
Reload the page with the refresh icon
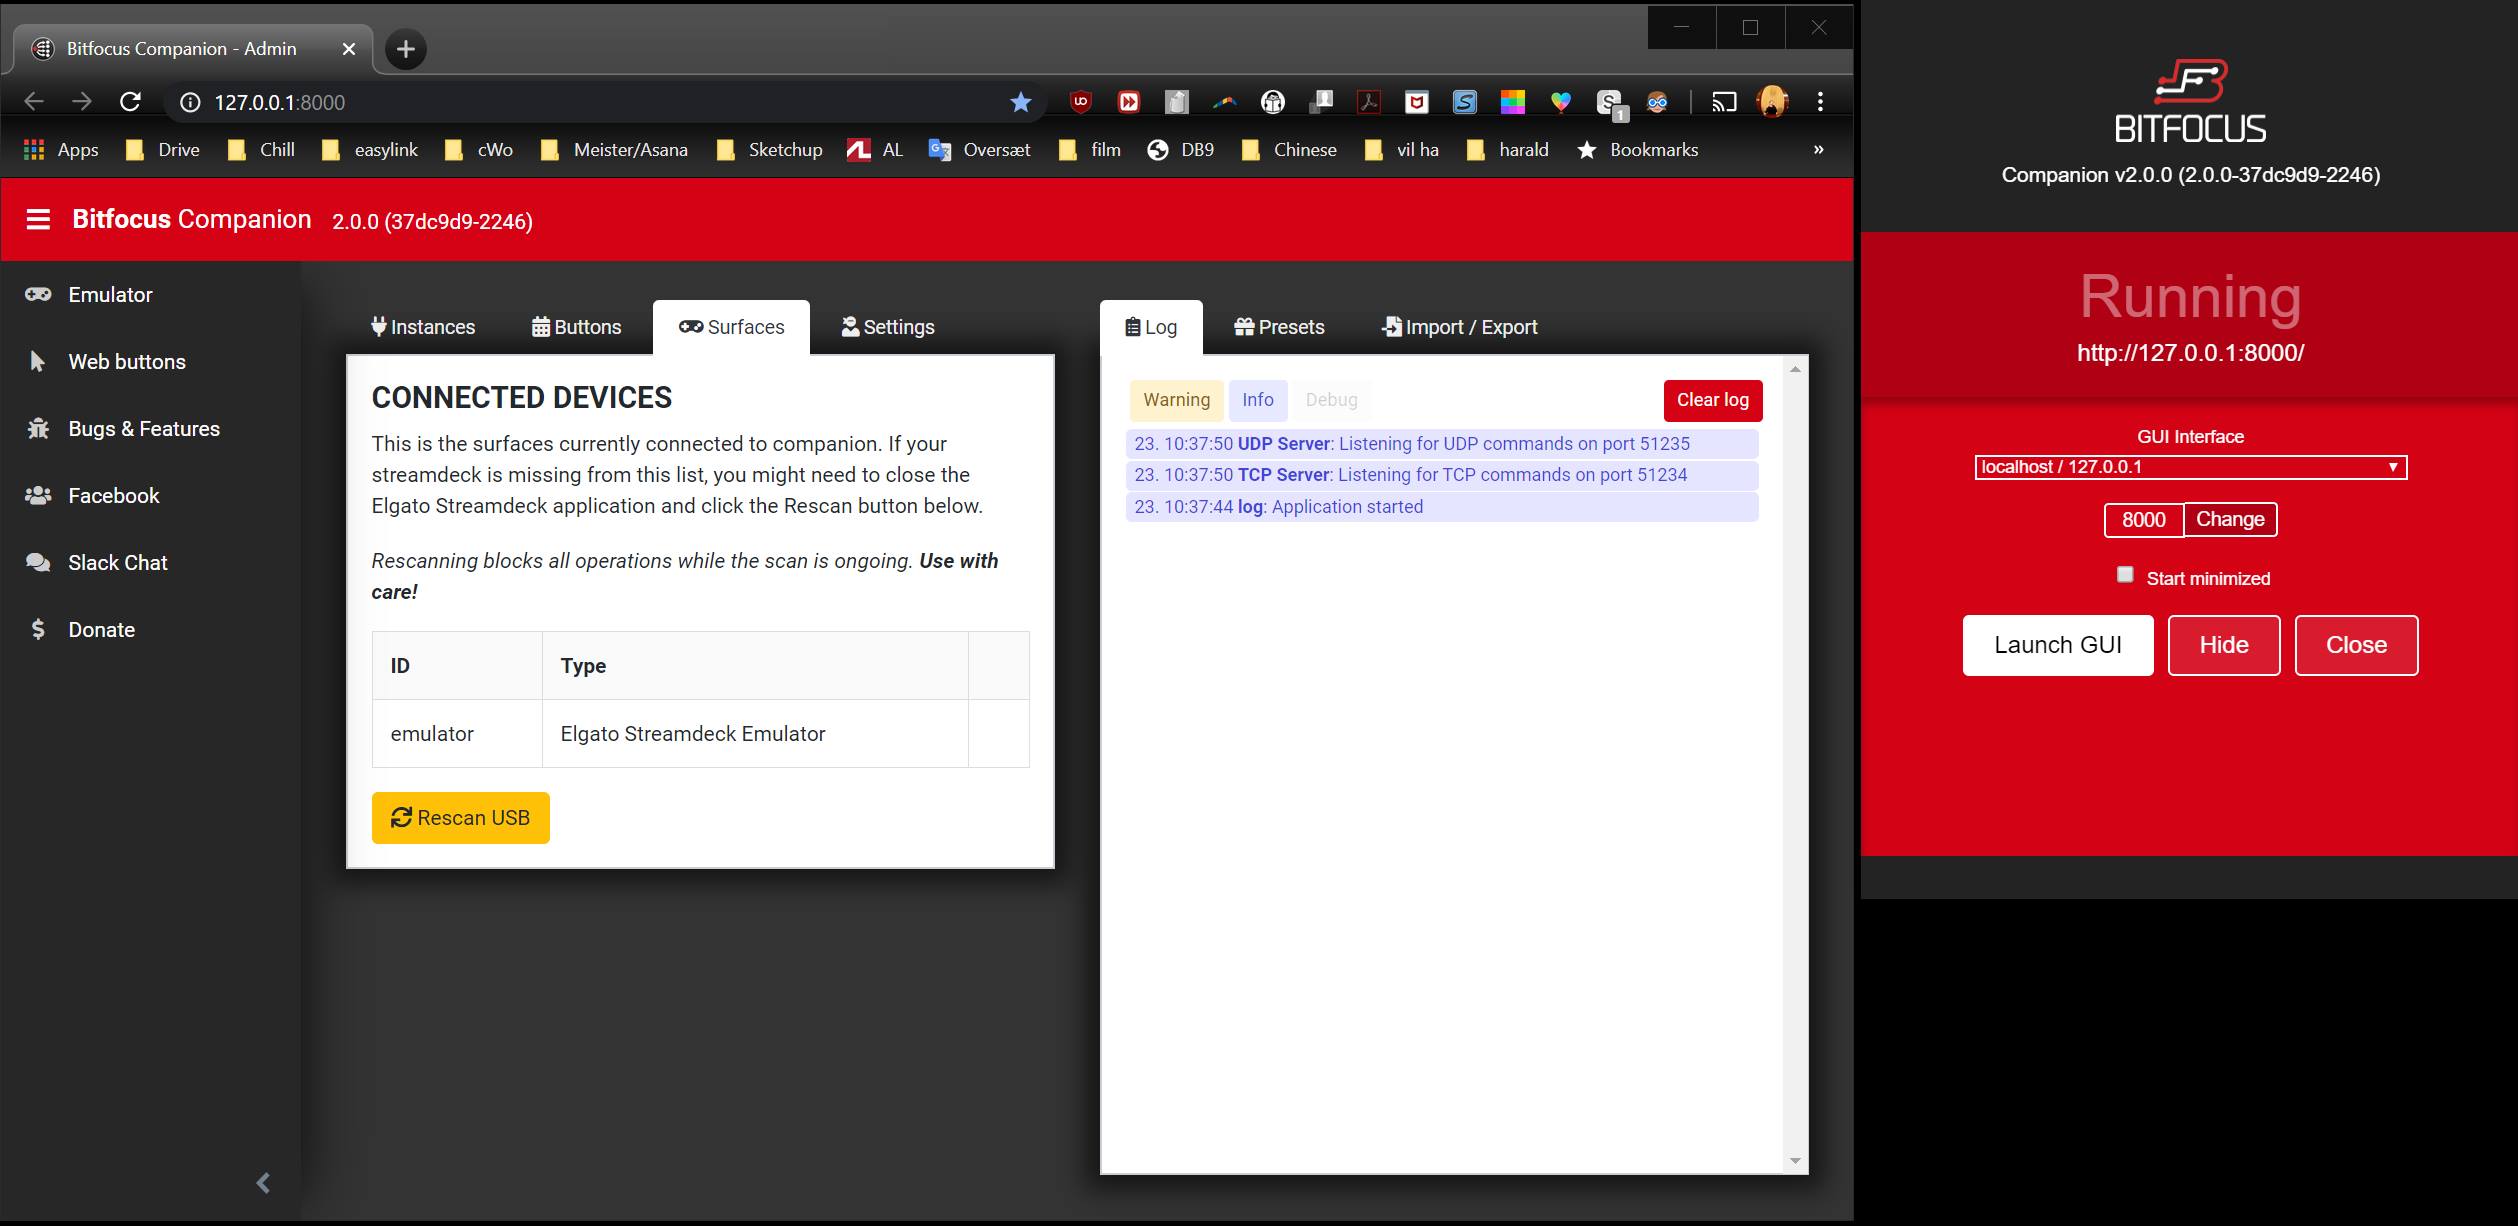pyautogui.click(x=130, y=101)
